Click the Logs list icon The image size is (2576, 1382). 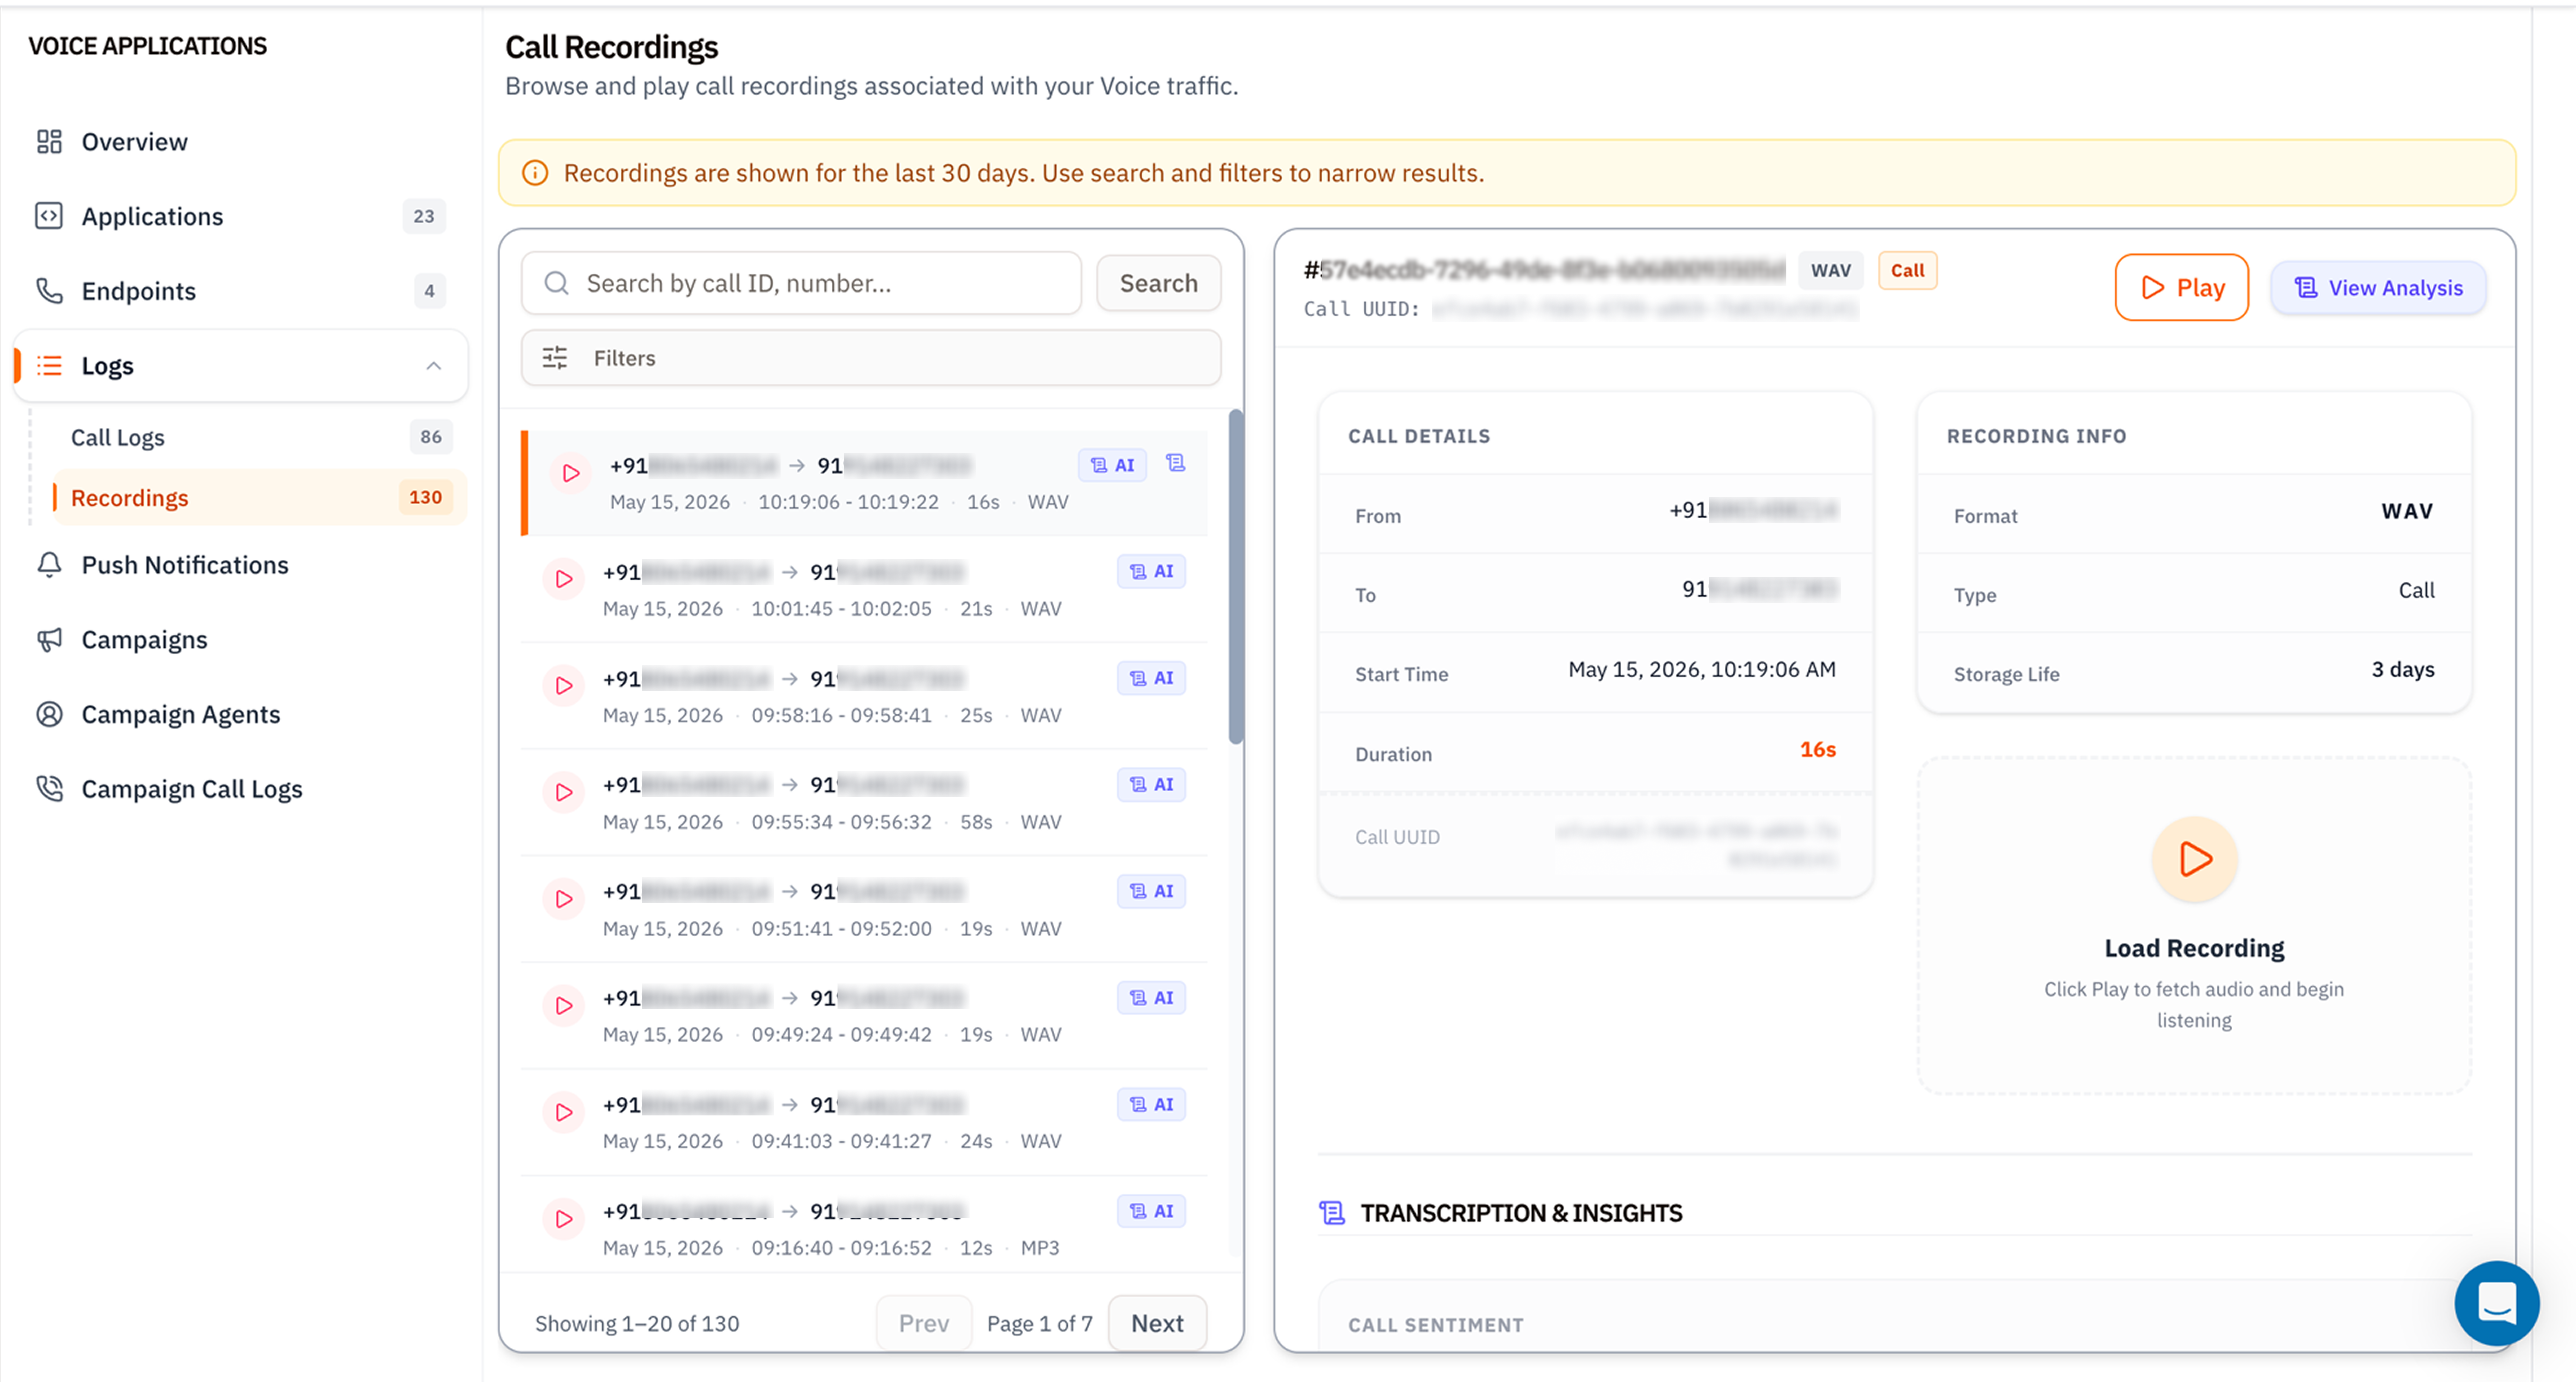49,366
